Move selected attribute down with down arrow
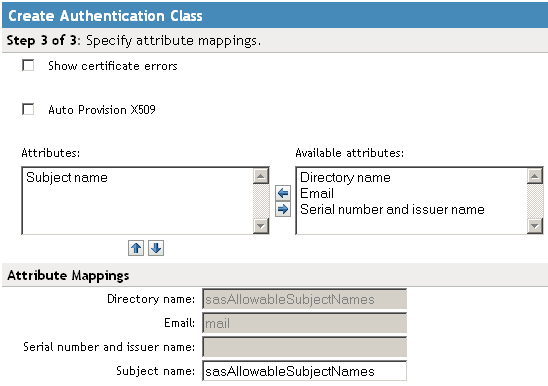Image resolution: width=548 pixels, height=386 pixels. click(156, 248)
